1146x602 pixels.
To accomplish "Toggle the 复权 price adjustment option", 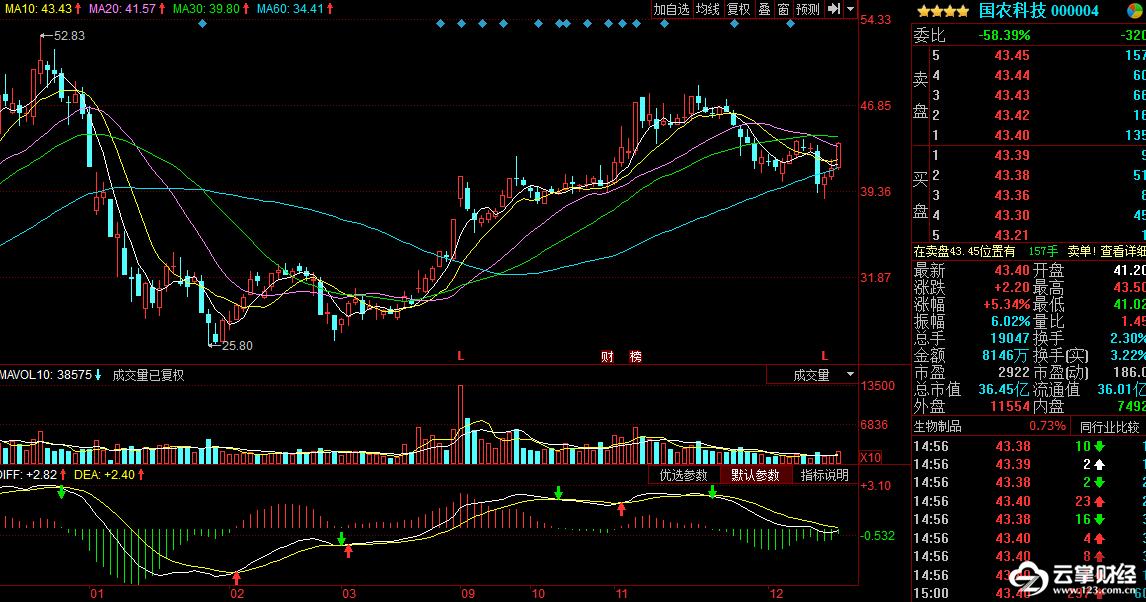I will coord(738,9).
